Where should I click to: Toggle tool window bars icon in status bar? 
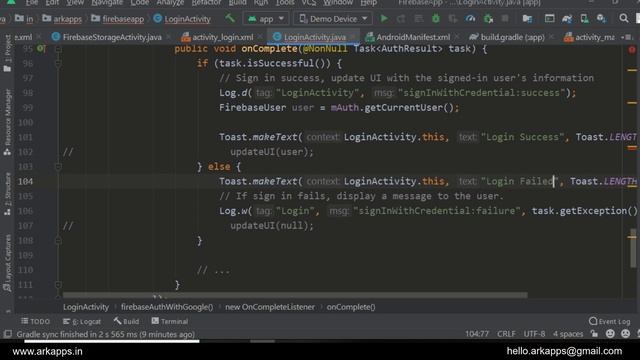(7, 334)
